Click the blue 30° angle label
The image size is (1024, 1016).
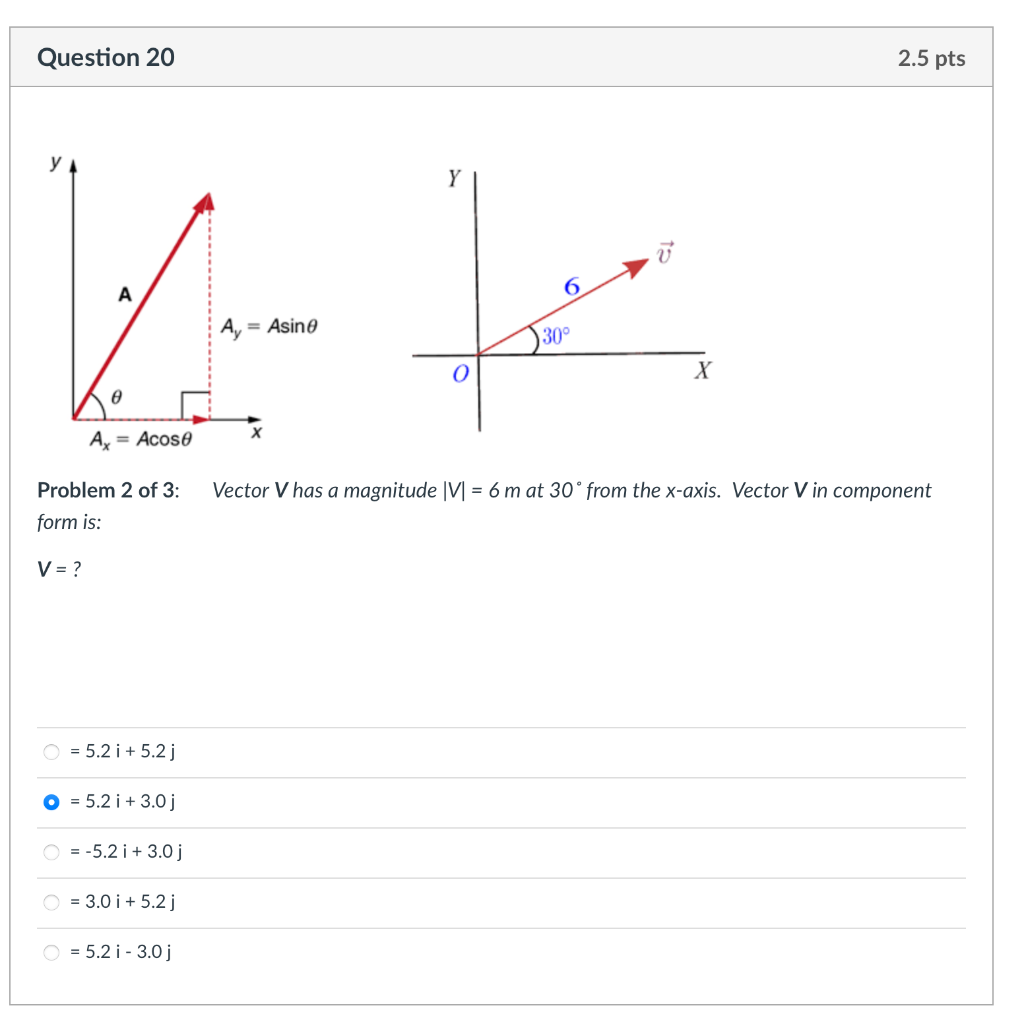(556, 336)
